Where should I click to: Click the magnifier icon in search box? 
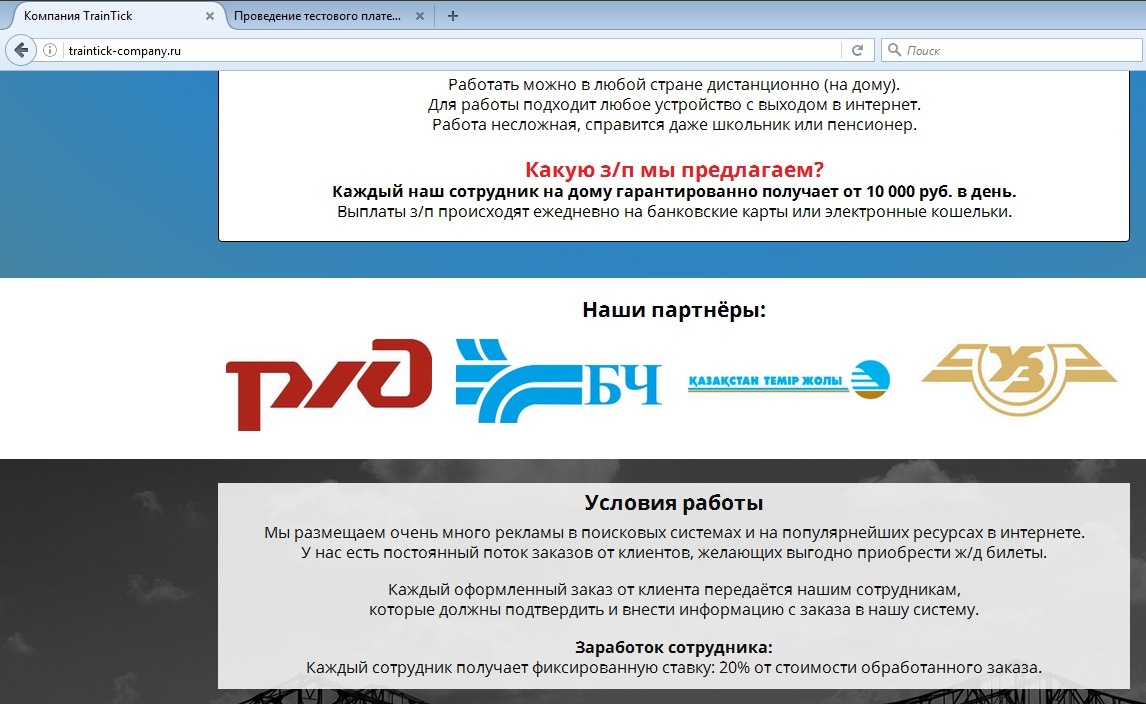[893, 50]
